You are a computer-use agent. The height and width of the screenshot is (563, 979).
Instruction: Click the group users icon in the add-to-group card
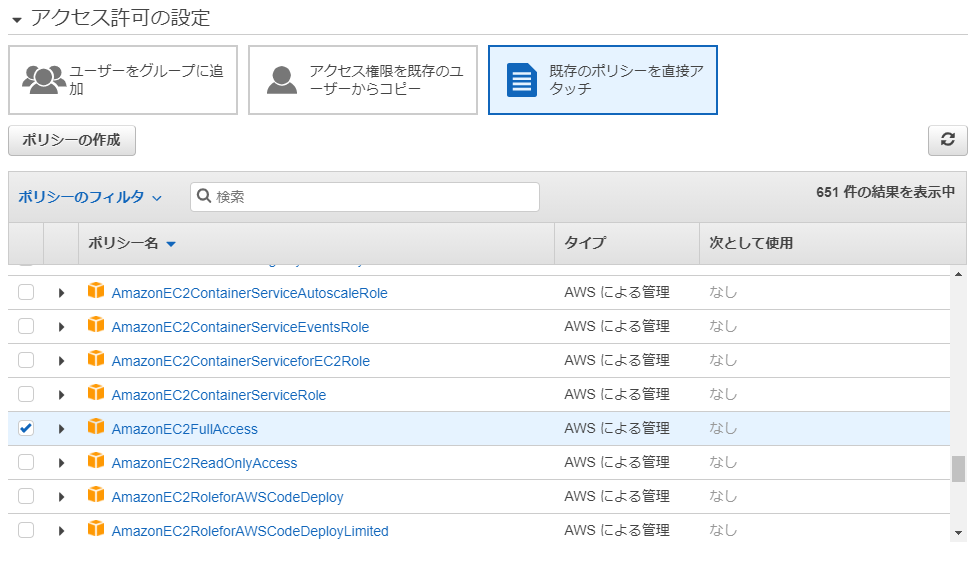pos(44,80)
